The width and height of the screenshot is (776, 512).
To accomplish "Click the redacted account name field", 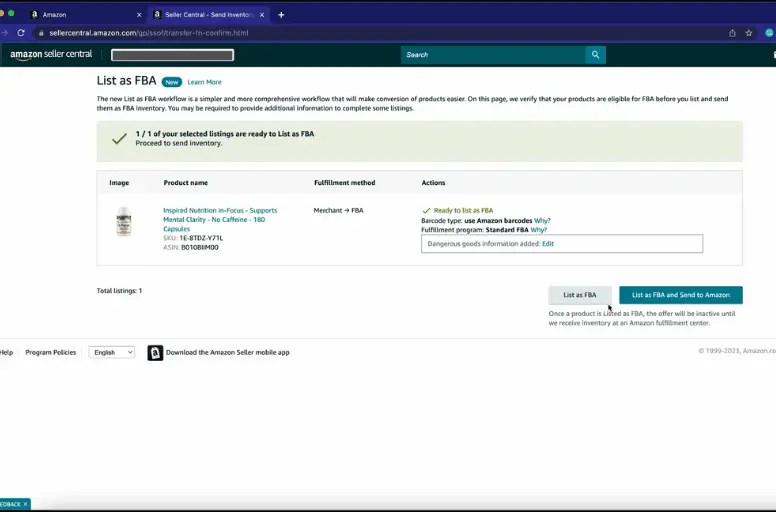I will [x=172, y=55].
